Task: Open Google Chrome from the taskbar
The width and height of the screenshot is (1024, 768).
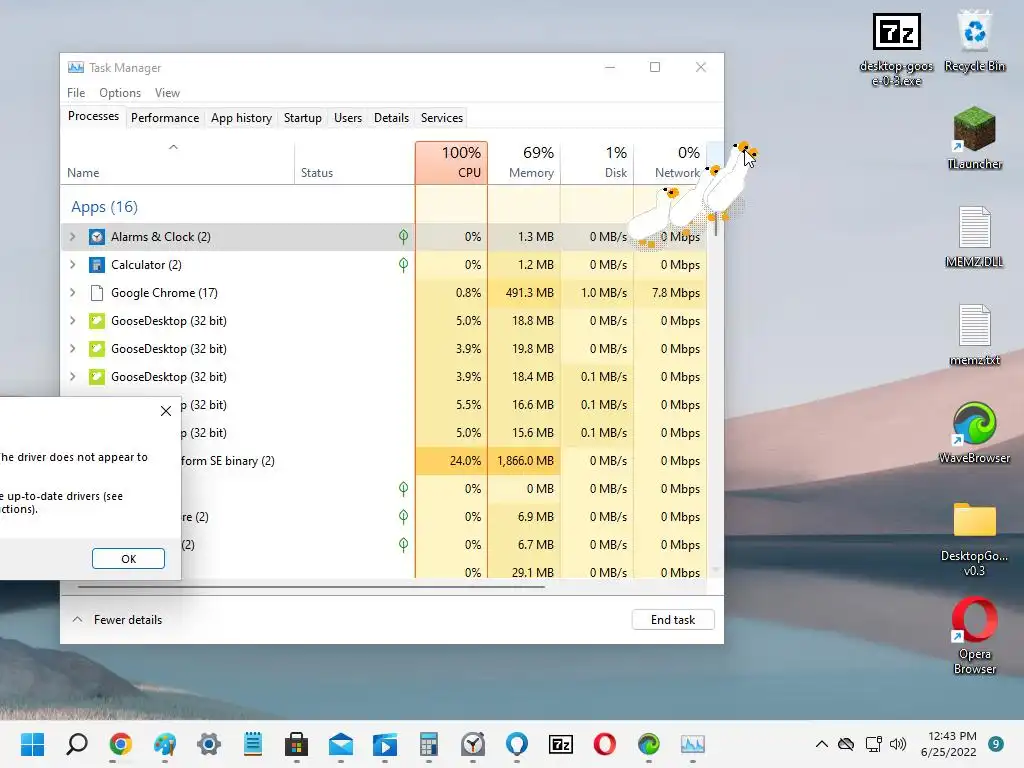Action: click(x=121, y=744)
